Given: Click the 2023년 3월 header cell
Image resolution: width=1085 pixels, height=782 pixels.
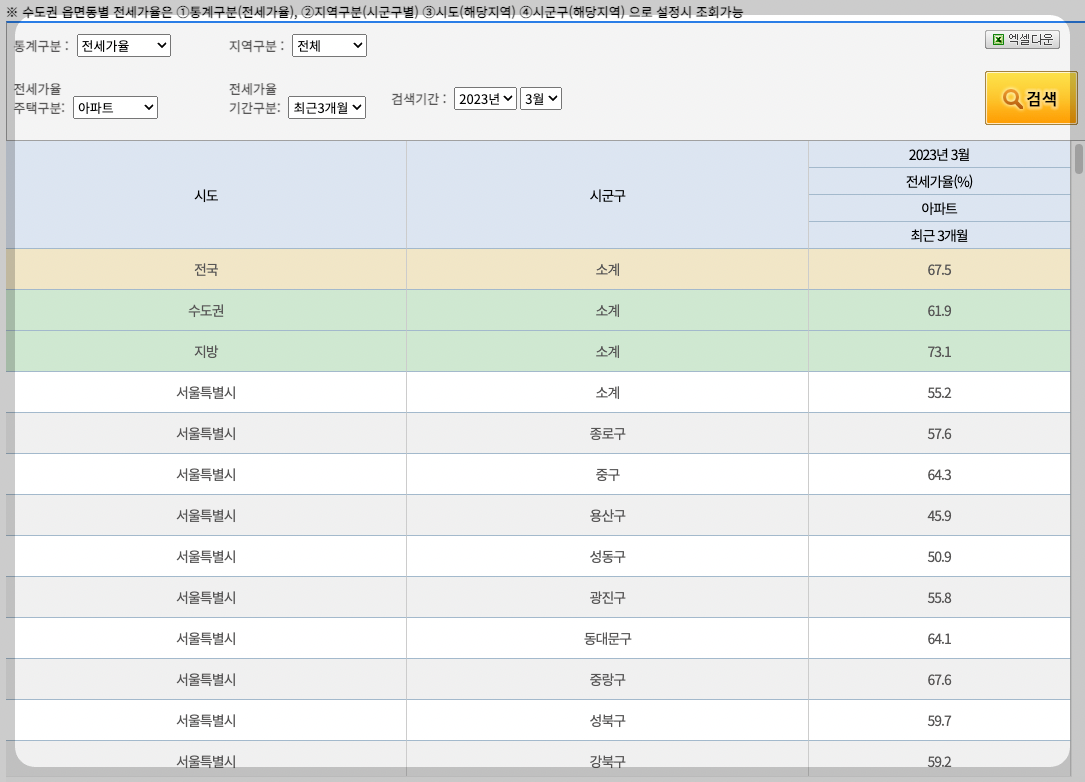Looking at the screenshot, I should tap(939, 154).
